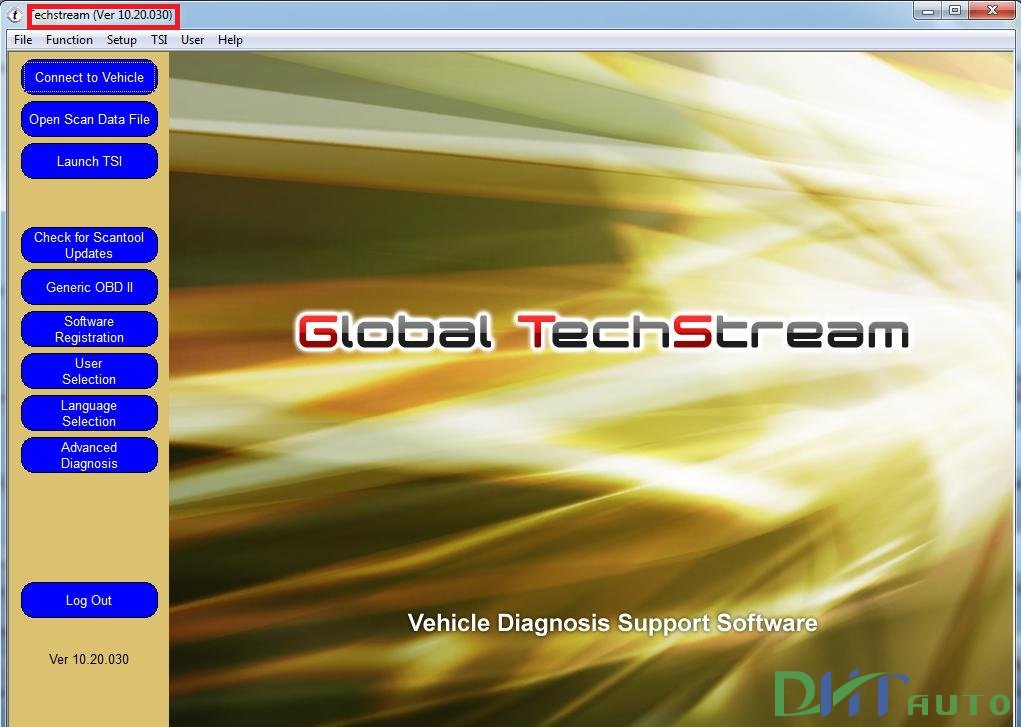Open the Help menu

point(231,40)
